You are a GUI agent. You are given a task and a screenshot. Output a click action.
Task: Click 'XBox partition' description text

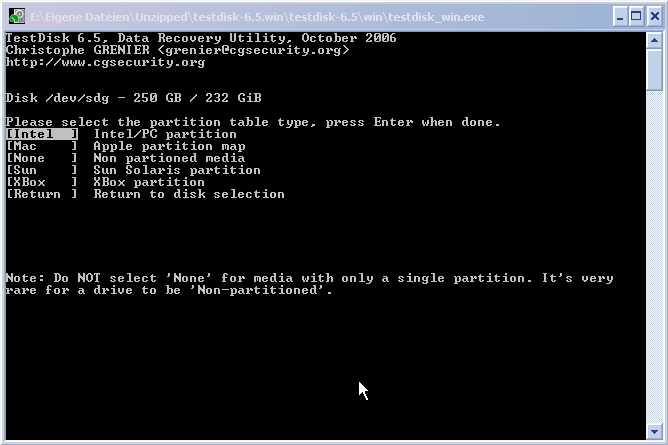(149, 182)
